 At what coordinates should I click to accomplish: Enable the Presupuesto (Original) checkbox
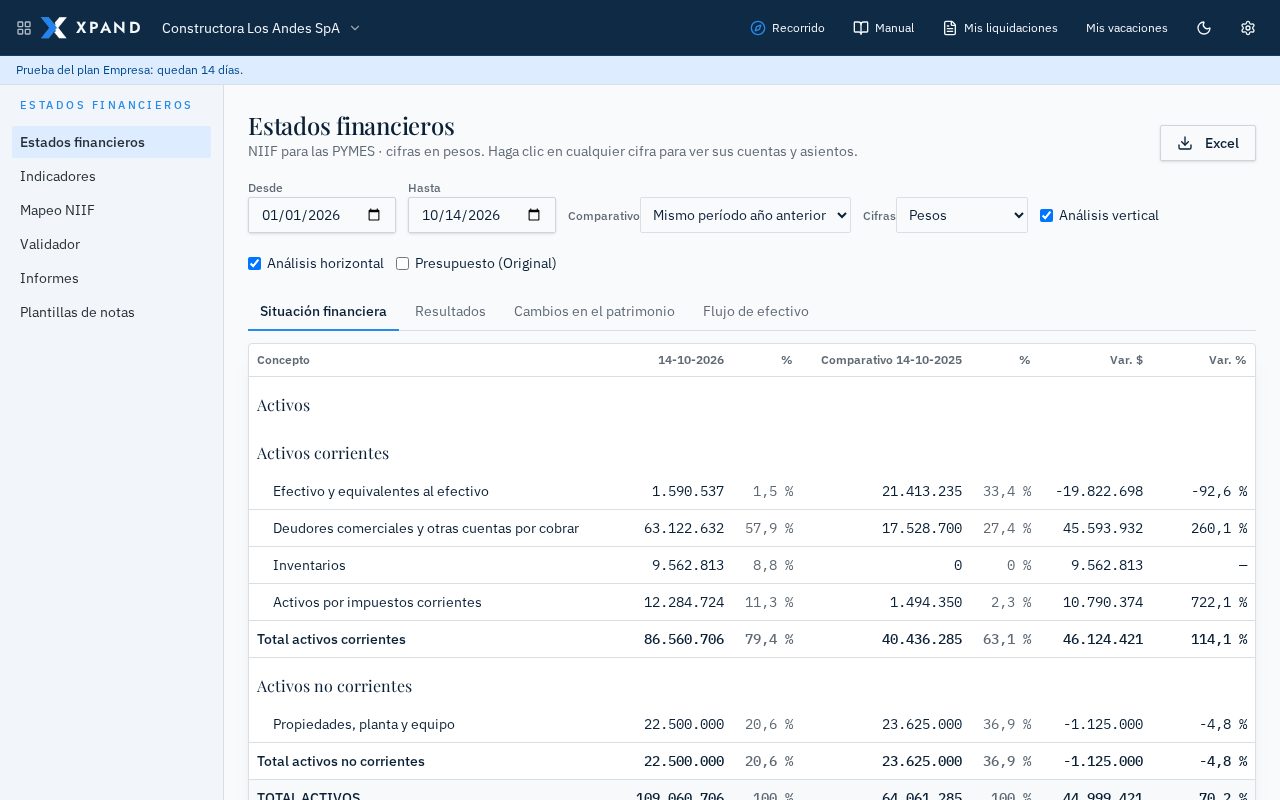click(x=403, y=263)
